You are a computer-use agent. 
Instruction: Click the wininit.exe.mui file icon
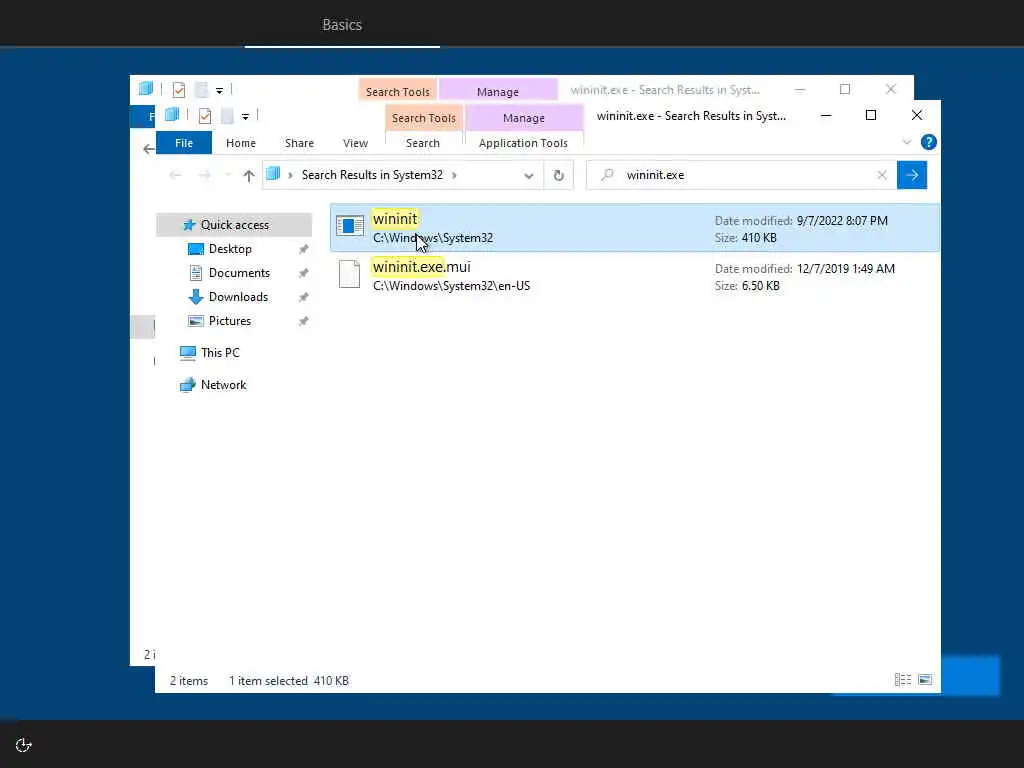coord(349,274)
